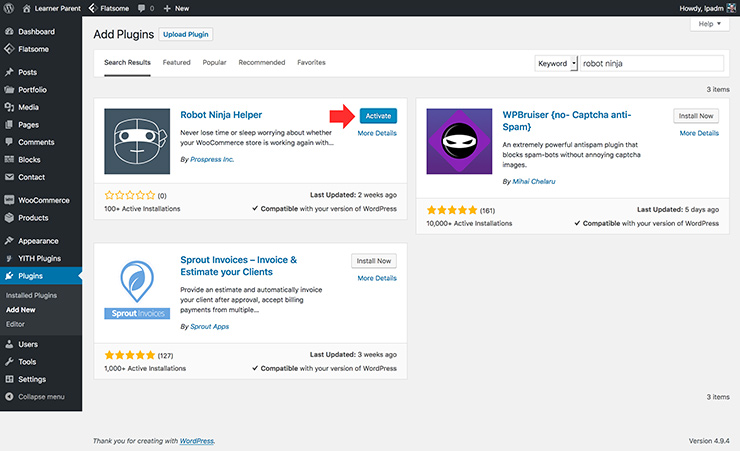Visit author Prospress Inc. link
The image size is (740, 451).
pos(212,159)
